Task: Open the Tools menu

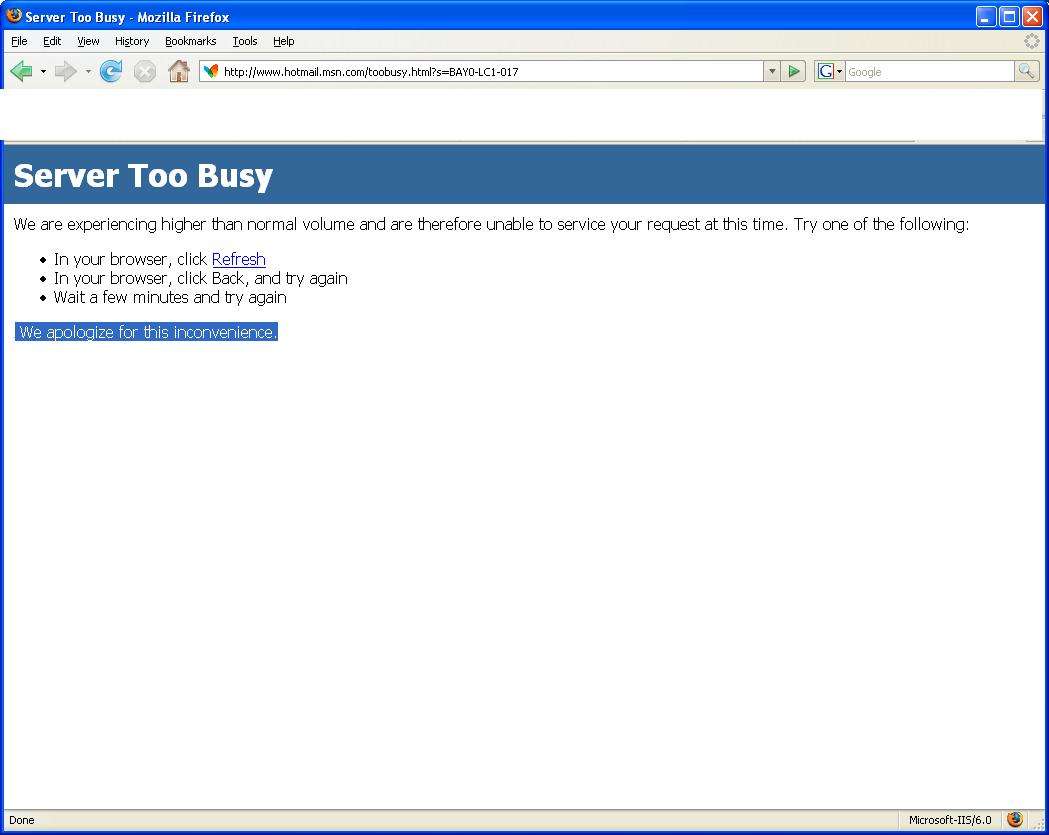Action: 245,41
